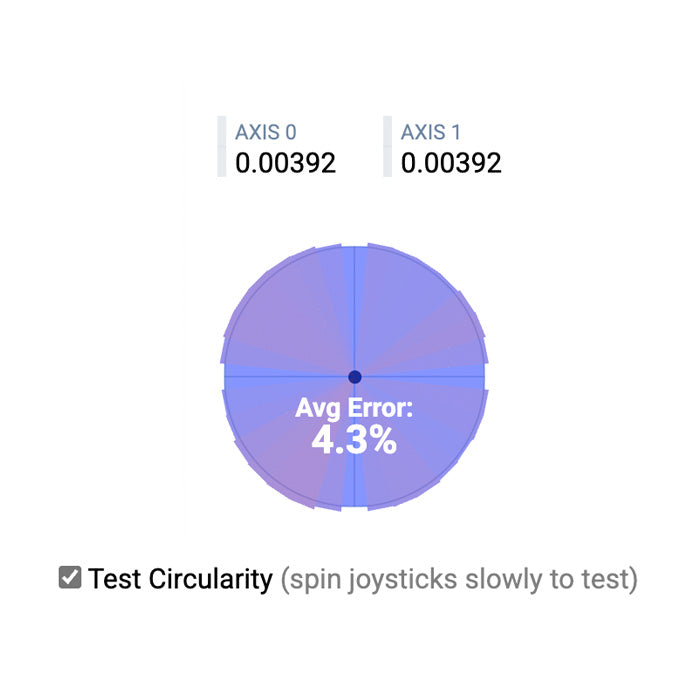Image resolution: width=700 pixels, height=700 pixels.
Task: Click the "spin joysticks slowly to test" hint
Action: (458, 578)
